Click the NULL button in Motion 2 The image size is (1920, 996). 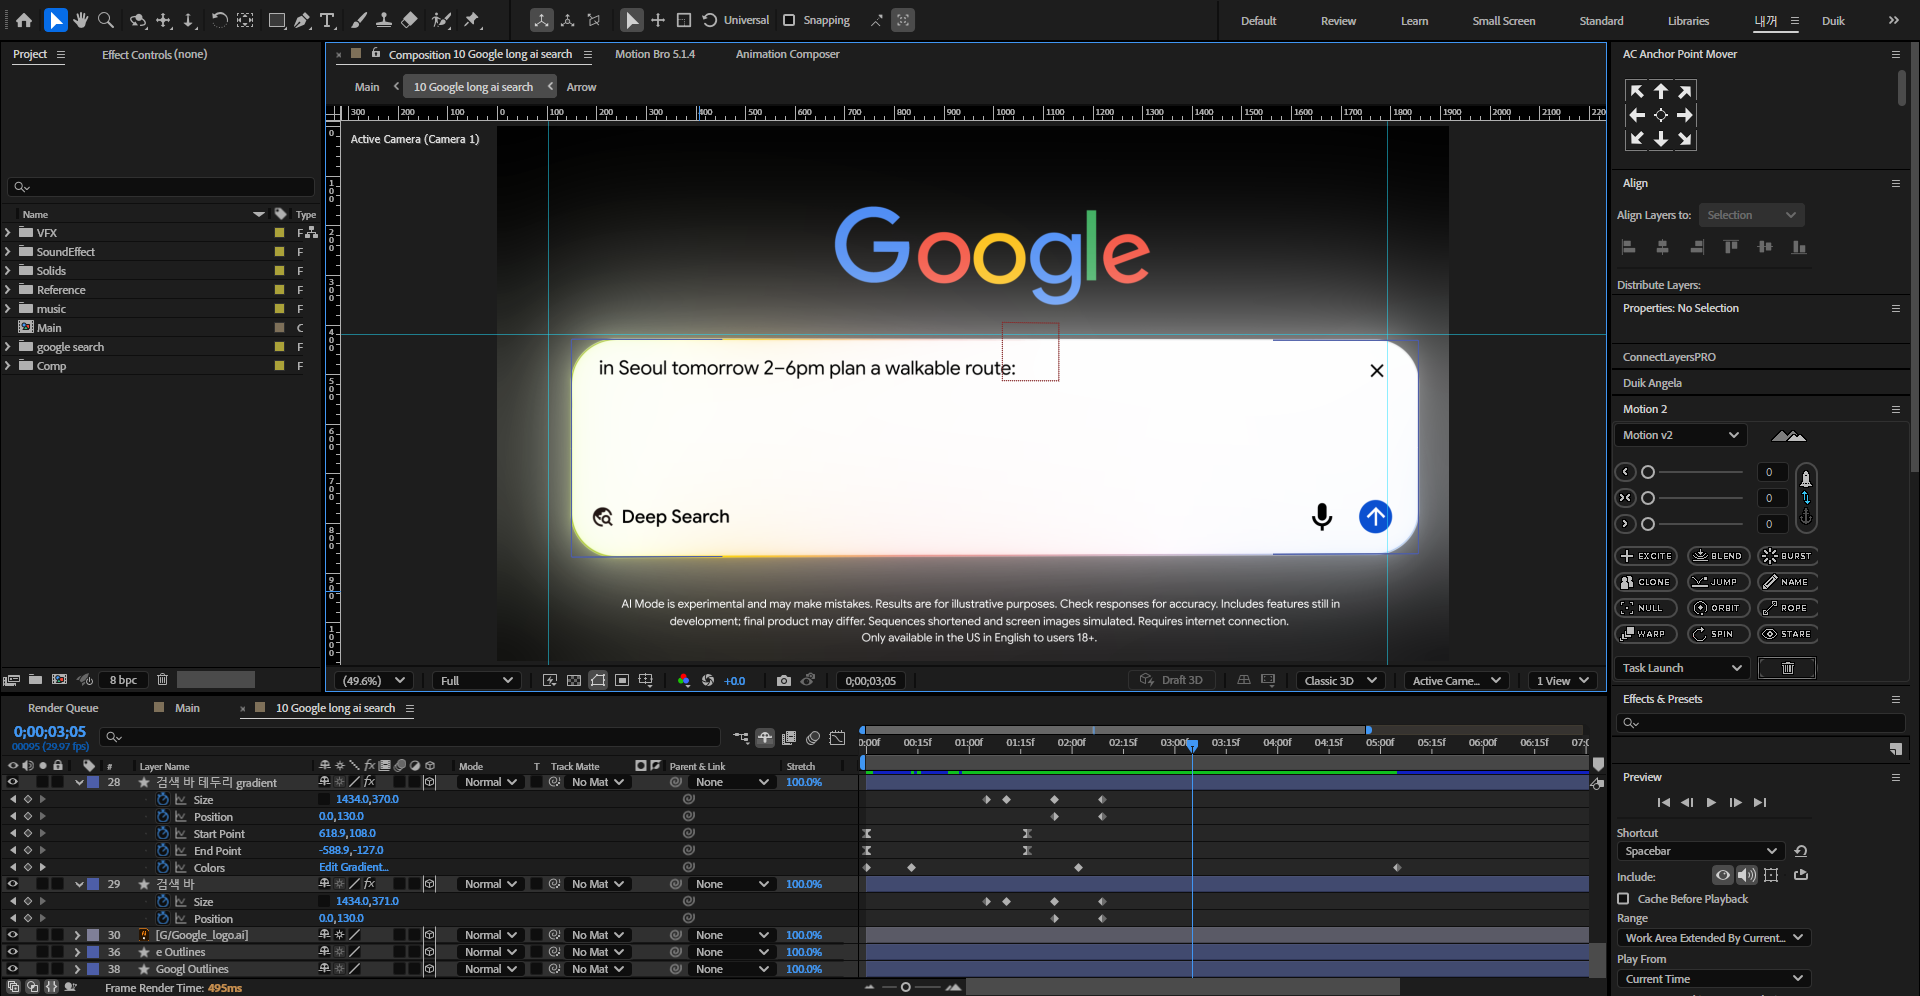tap(1646, 608)
